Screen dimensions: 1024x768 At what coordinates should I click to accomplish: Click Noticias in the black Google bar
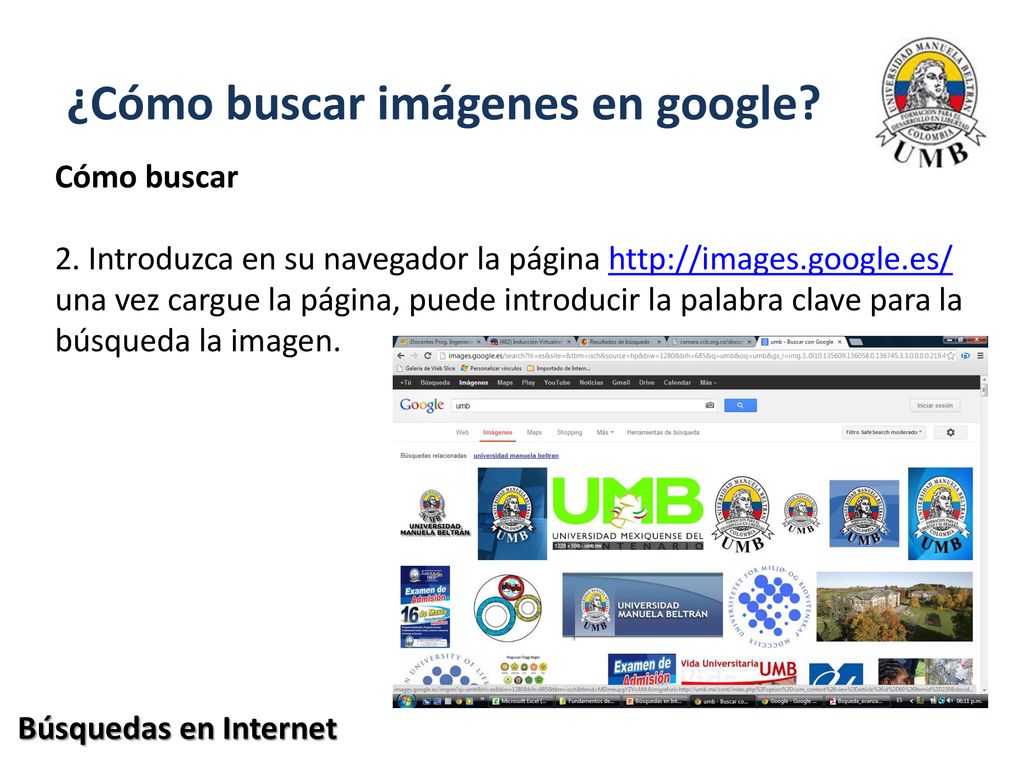pyautogui.click(x=591, y=383)
